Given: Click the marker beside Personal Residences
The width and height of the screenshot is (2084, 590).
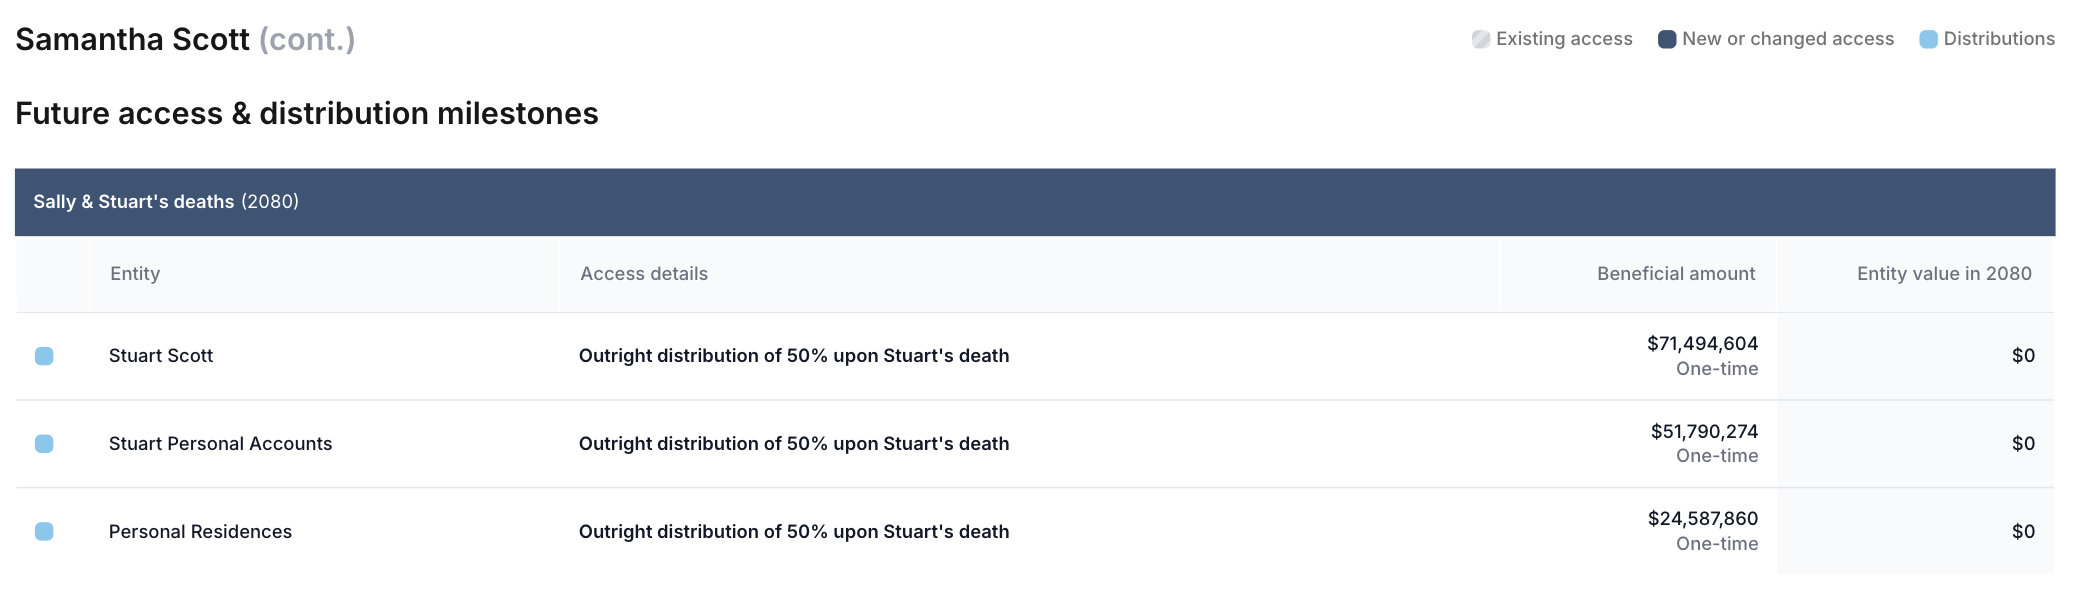Looking at the screenshot, I should (44, 531).
